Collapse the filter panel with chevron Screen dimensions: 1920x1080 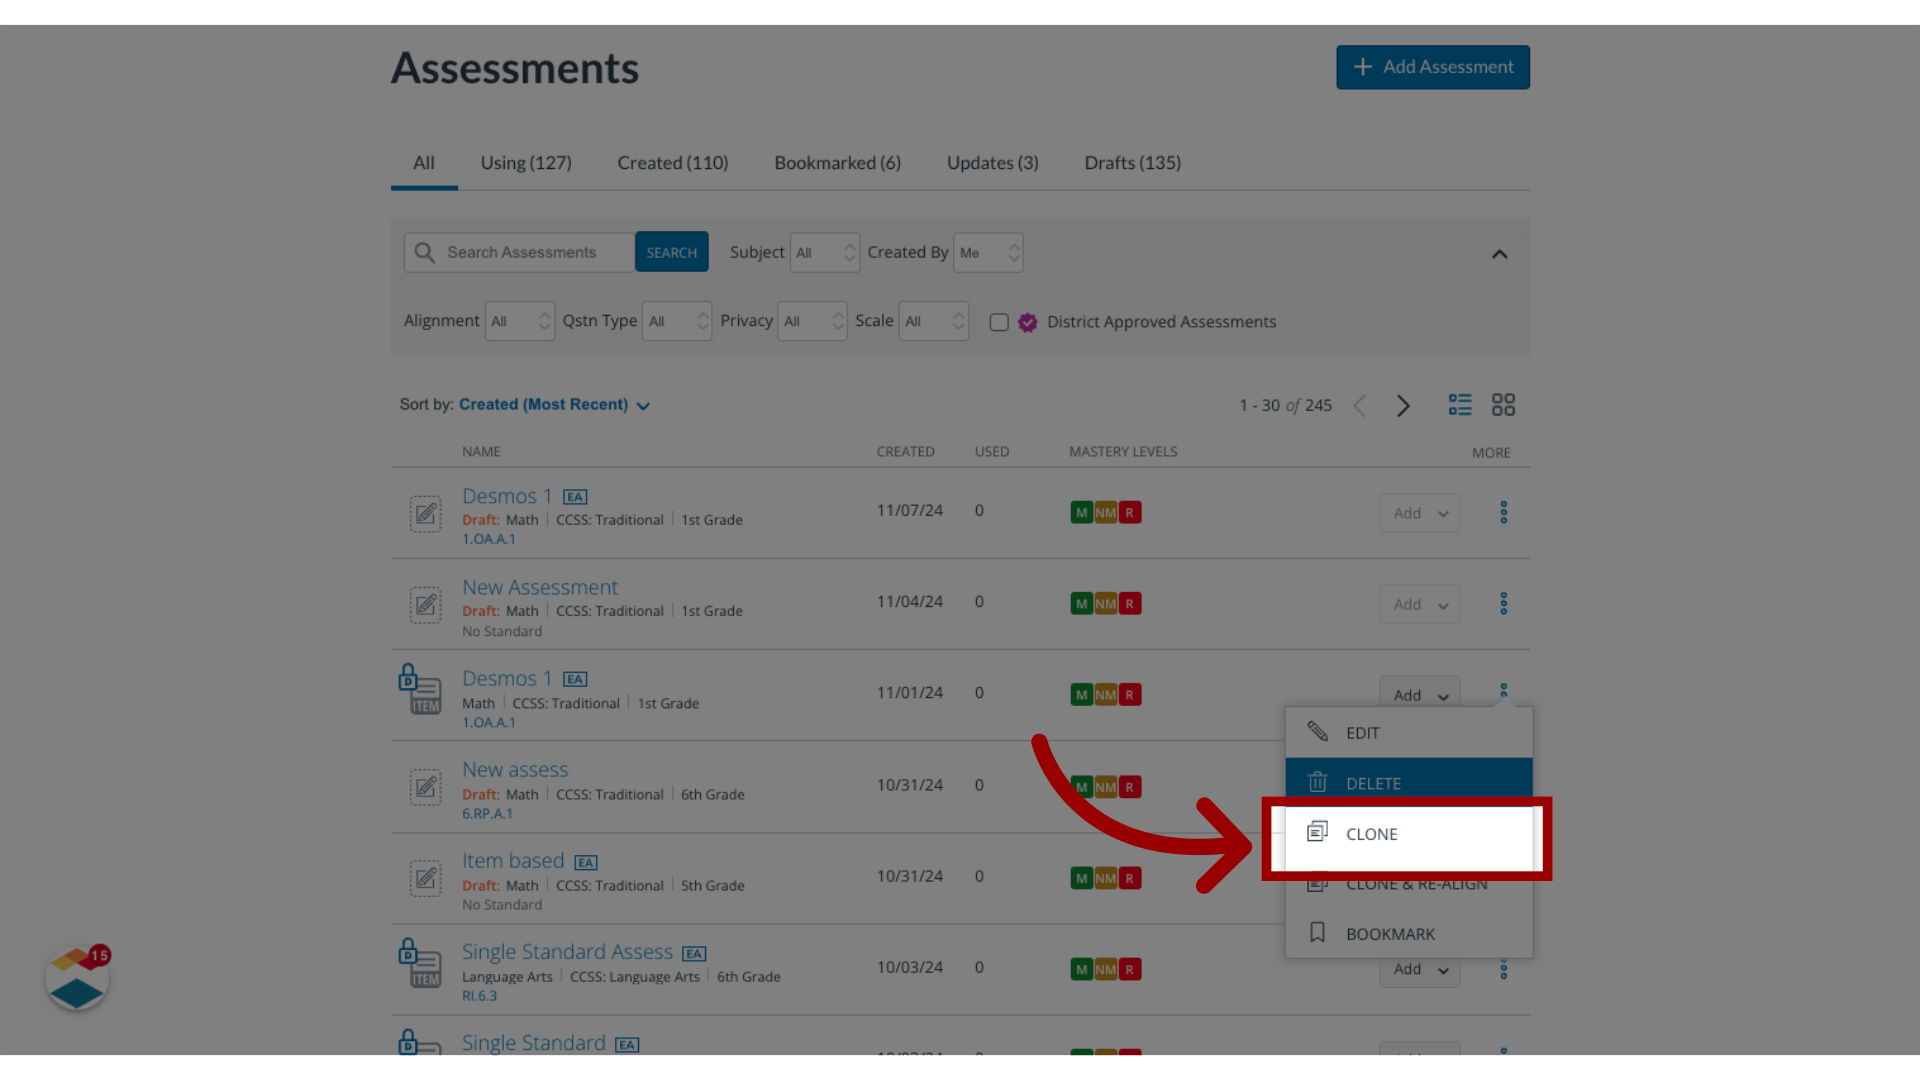[x=1499, y=254]
